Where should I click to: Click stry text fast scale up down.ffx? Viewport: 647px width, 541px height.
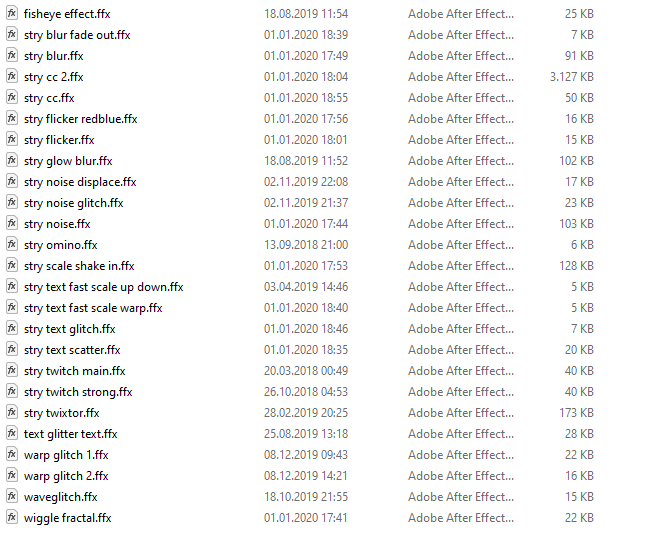tap(104, 287)
